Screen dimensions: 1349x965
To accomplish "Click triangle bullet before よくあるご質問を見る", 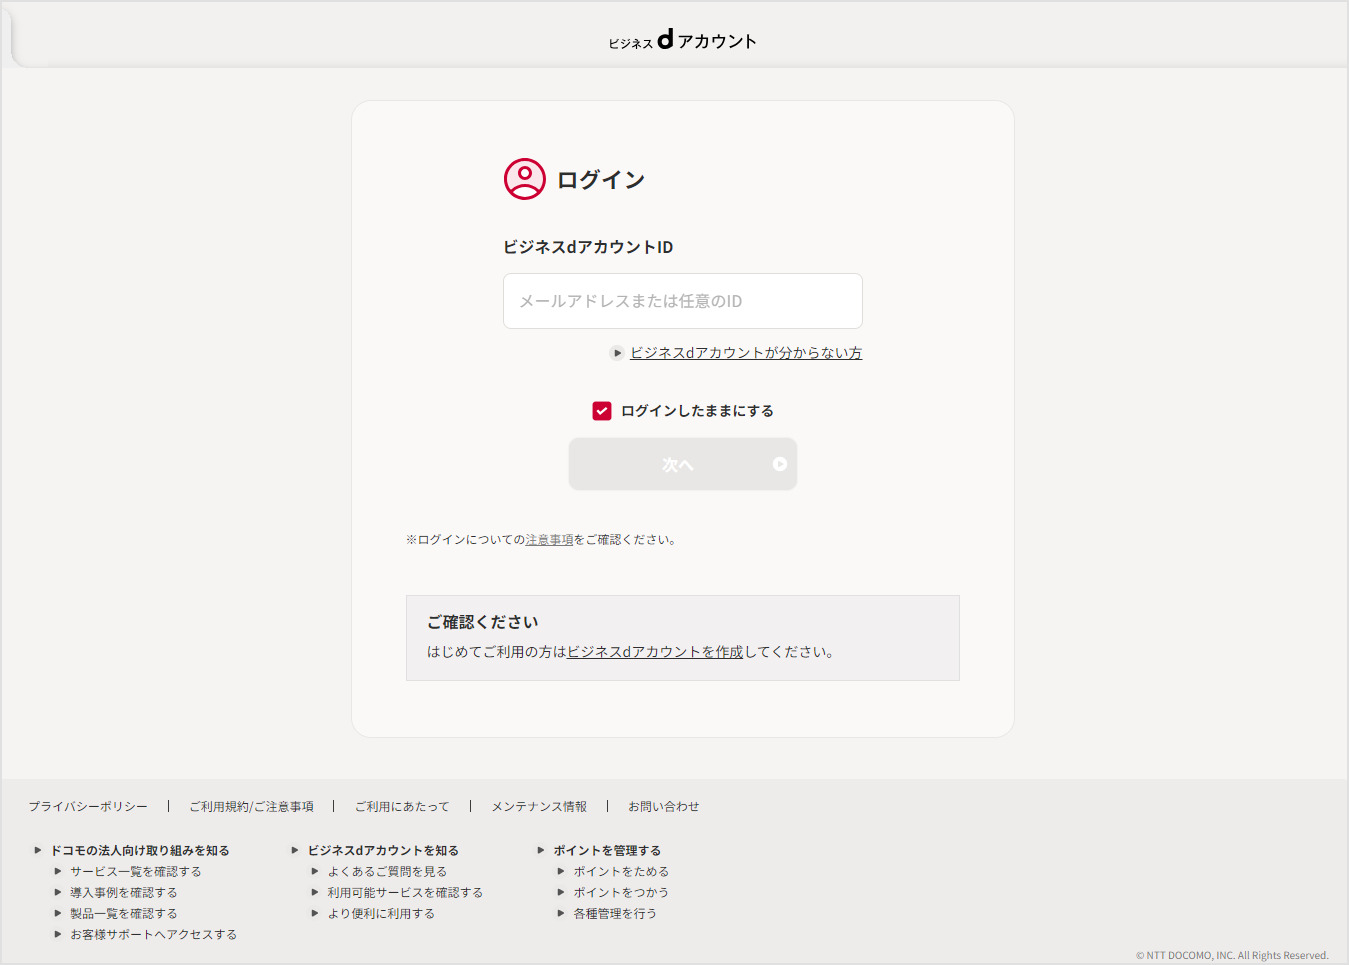I will click(315, 872).
